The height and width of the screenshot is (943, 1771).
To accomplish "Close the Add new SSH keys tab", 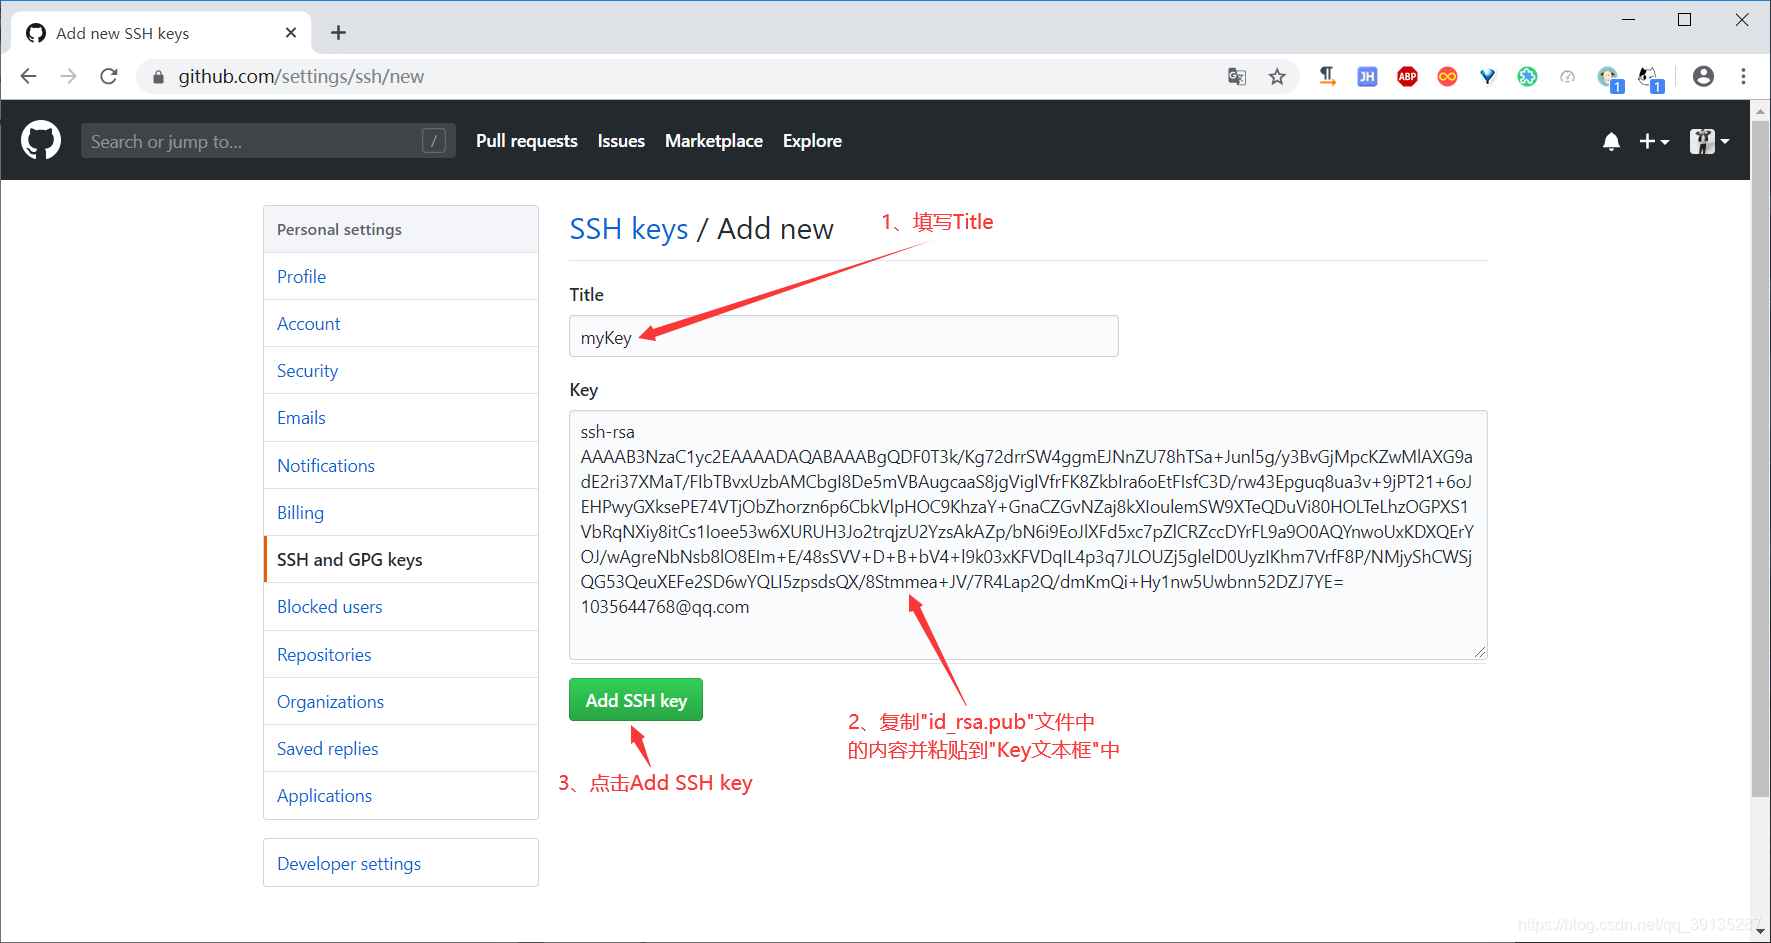I will 291,33.
